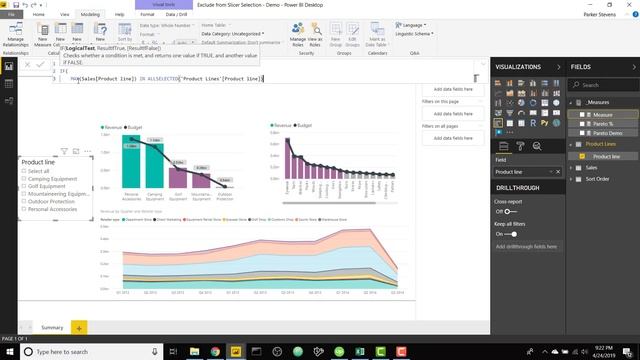Remove Product line from the Field well

(558, 172)
